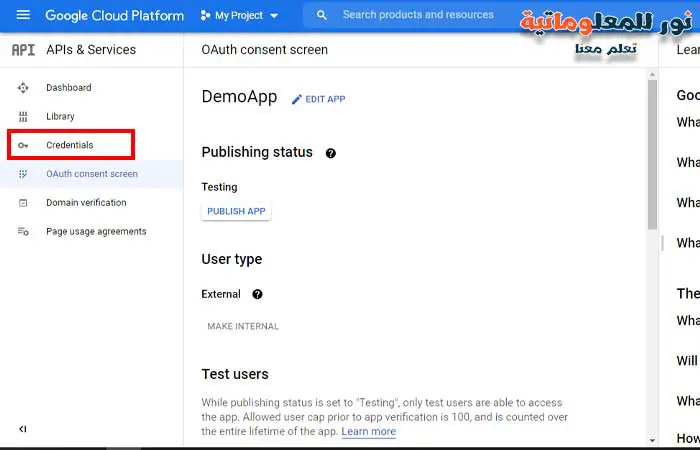The width and height of the screenshot is (700, 450).
Task: Click the scrollbar down arrow
Action: tap(652, 440)
